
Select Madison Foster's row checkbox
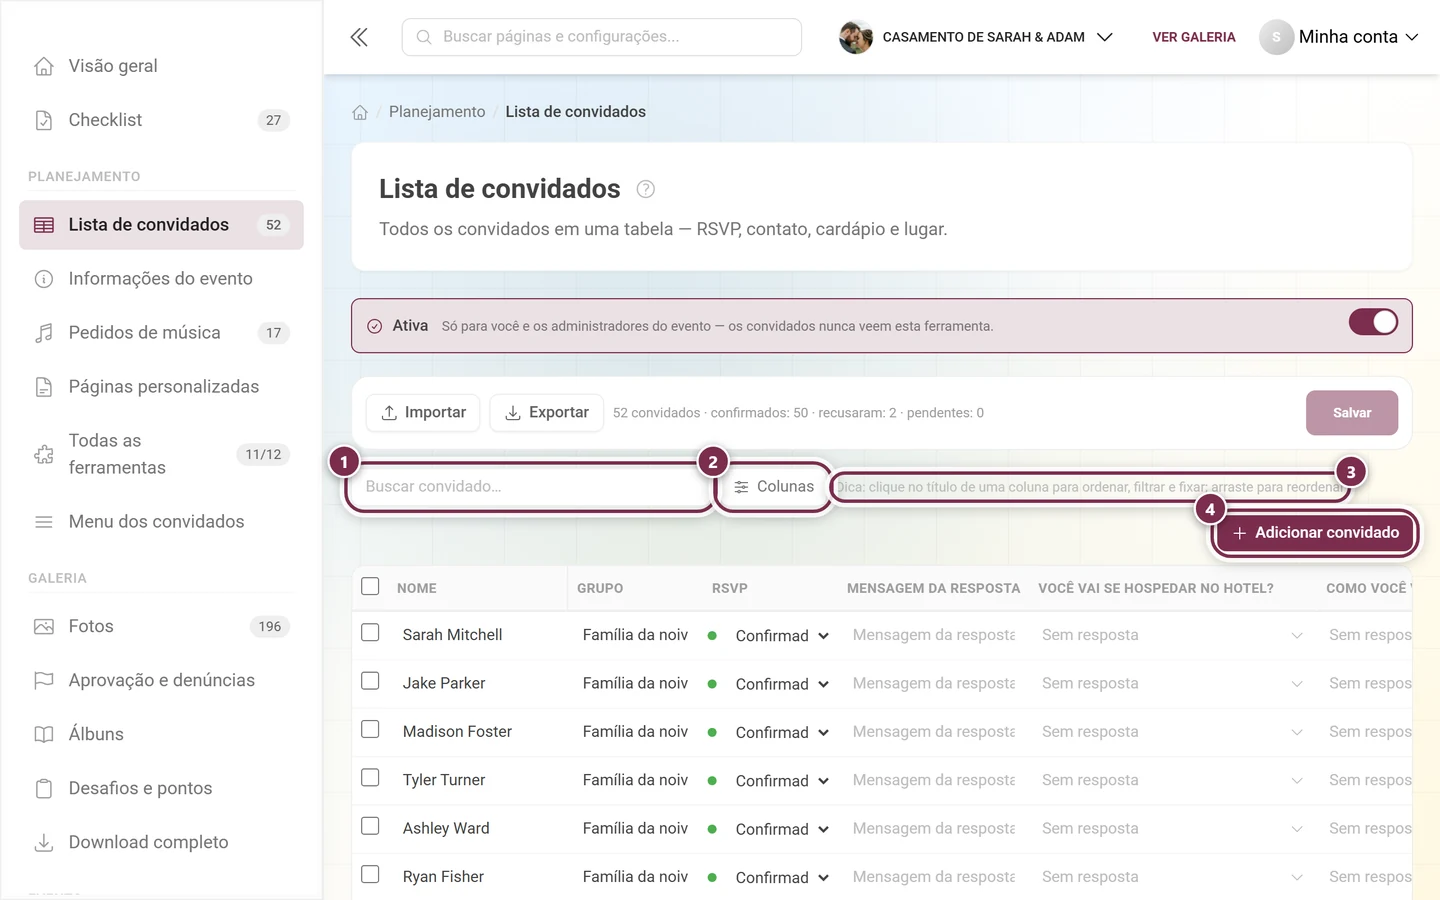click(x=370, y=729)
